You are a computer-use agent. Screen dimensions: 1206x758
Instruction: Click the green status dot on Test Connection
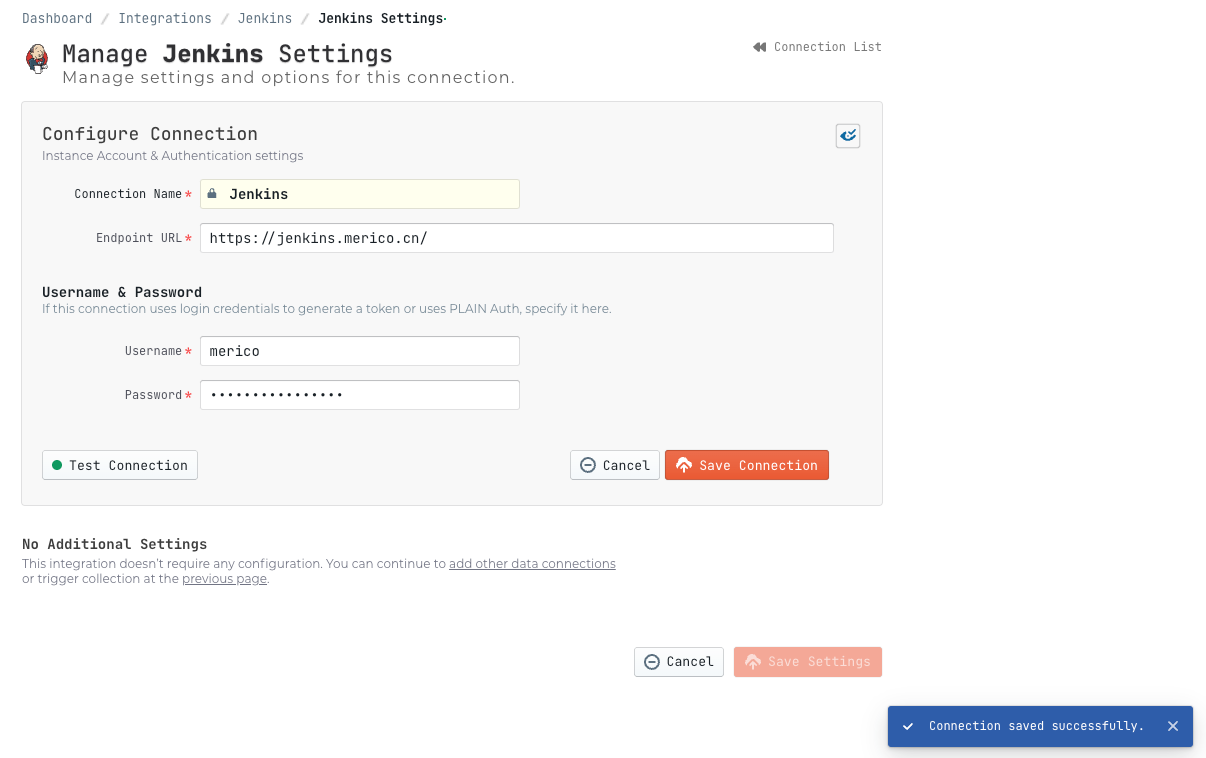coord(55,465)
